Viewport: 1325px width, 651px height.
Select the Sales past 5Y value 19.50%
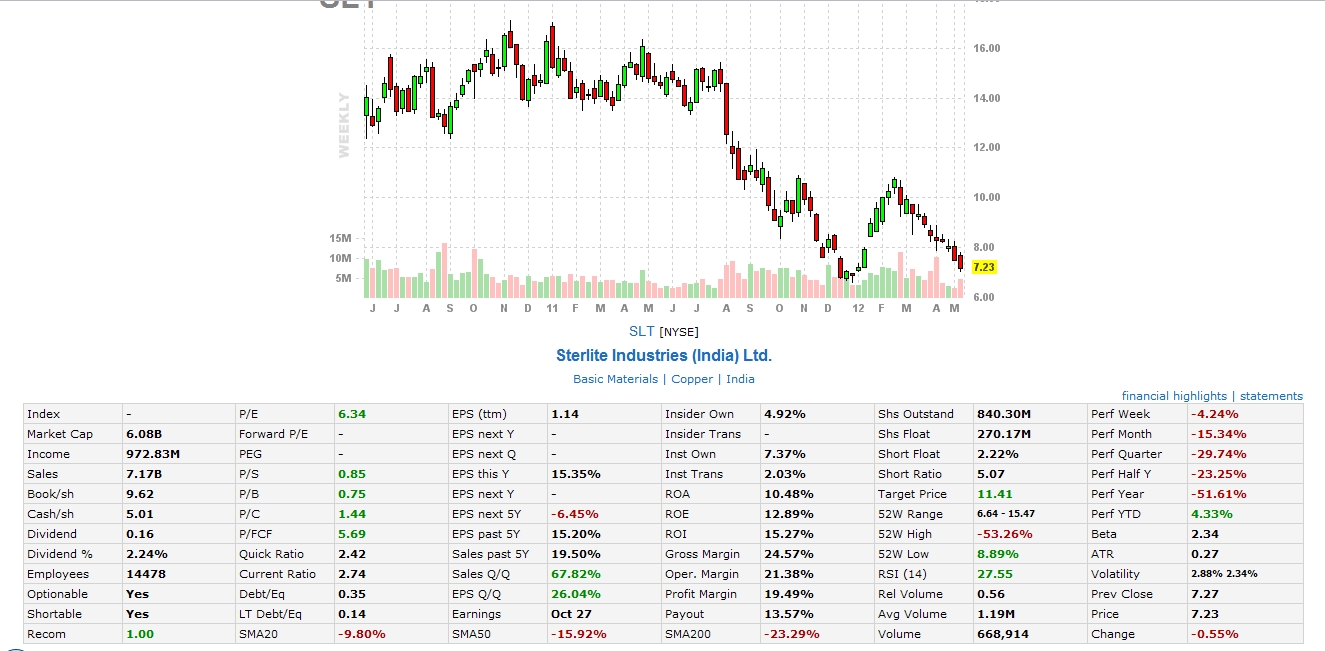[x=575, y=554]
